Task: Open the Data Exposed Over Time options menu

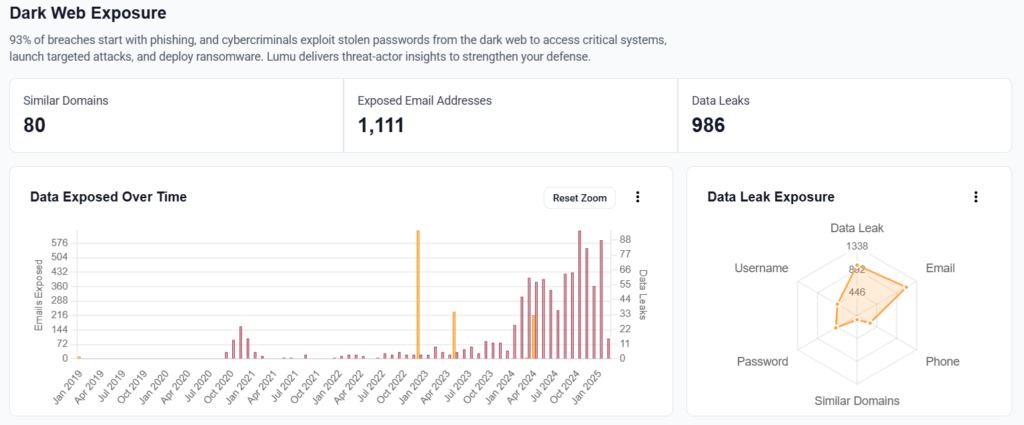Action: (x=637, y=198)
